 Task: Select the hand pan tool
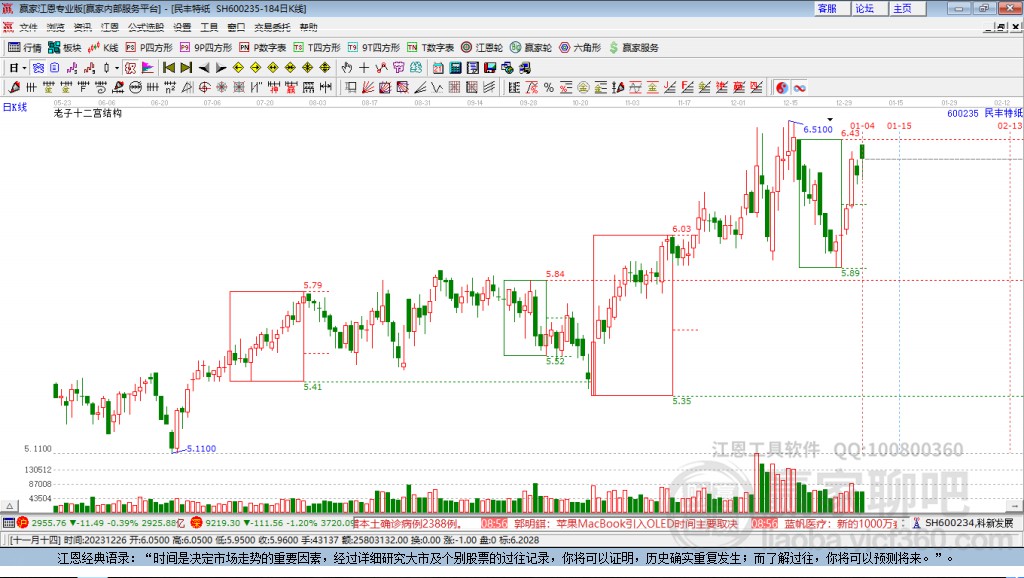click(x=347, y=67)
